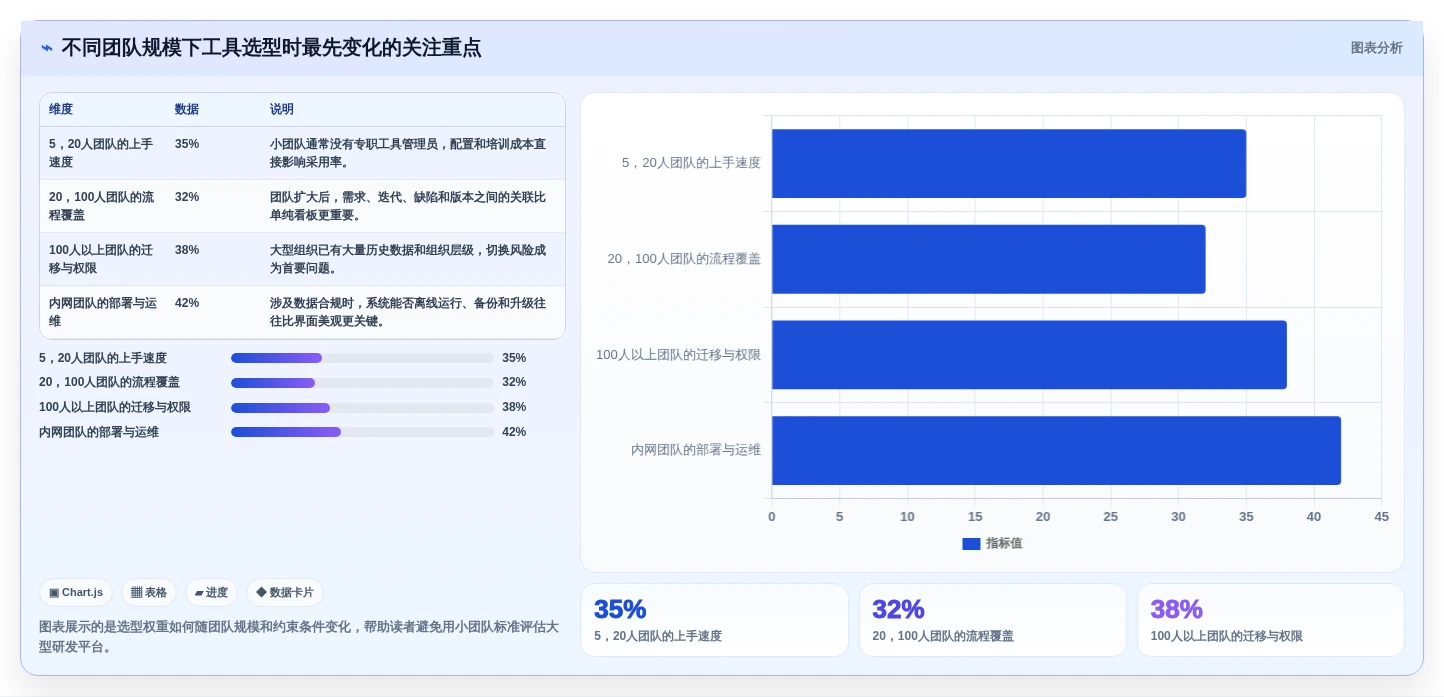Click the chart y-axis label 100人以上团队的迁移与权限
The height and width of the screenshot is (697, 1444).
pos(679,355)
